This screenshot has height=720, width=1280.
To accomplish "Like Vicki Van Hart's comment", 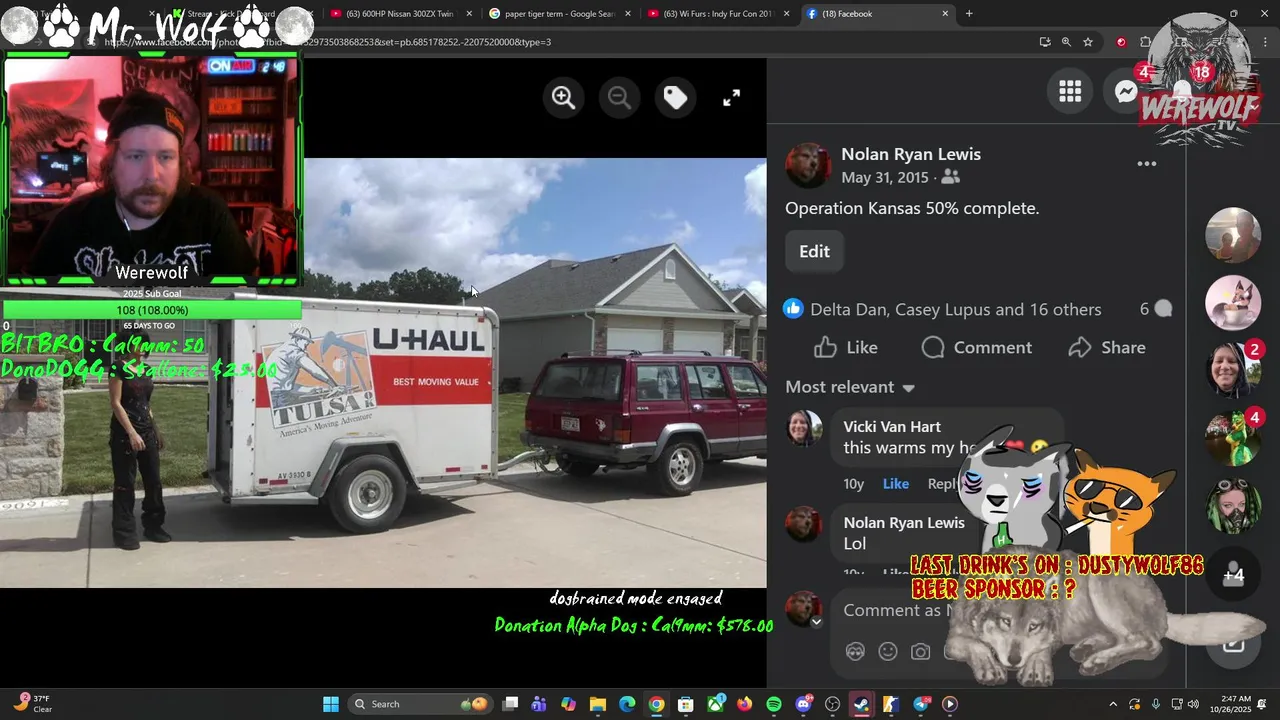I will [896, 483].
